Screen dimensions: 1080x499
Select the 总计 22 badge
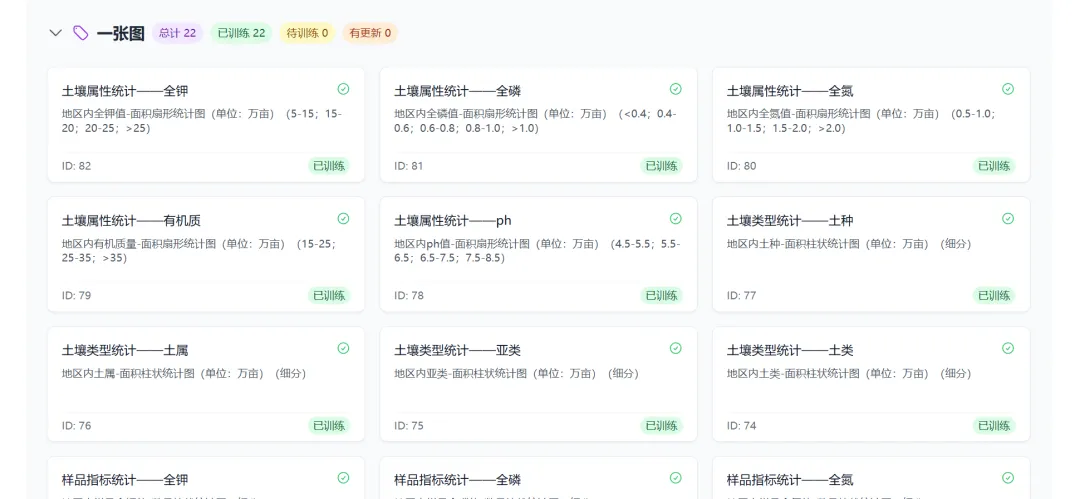177,33
